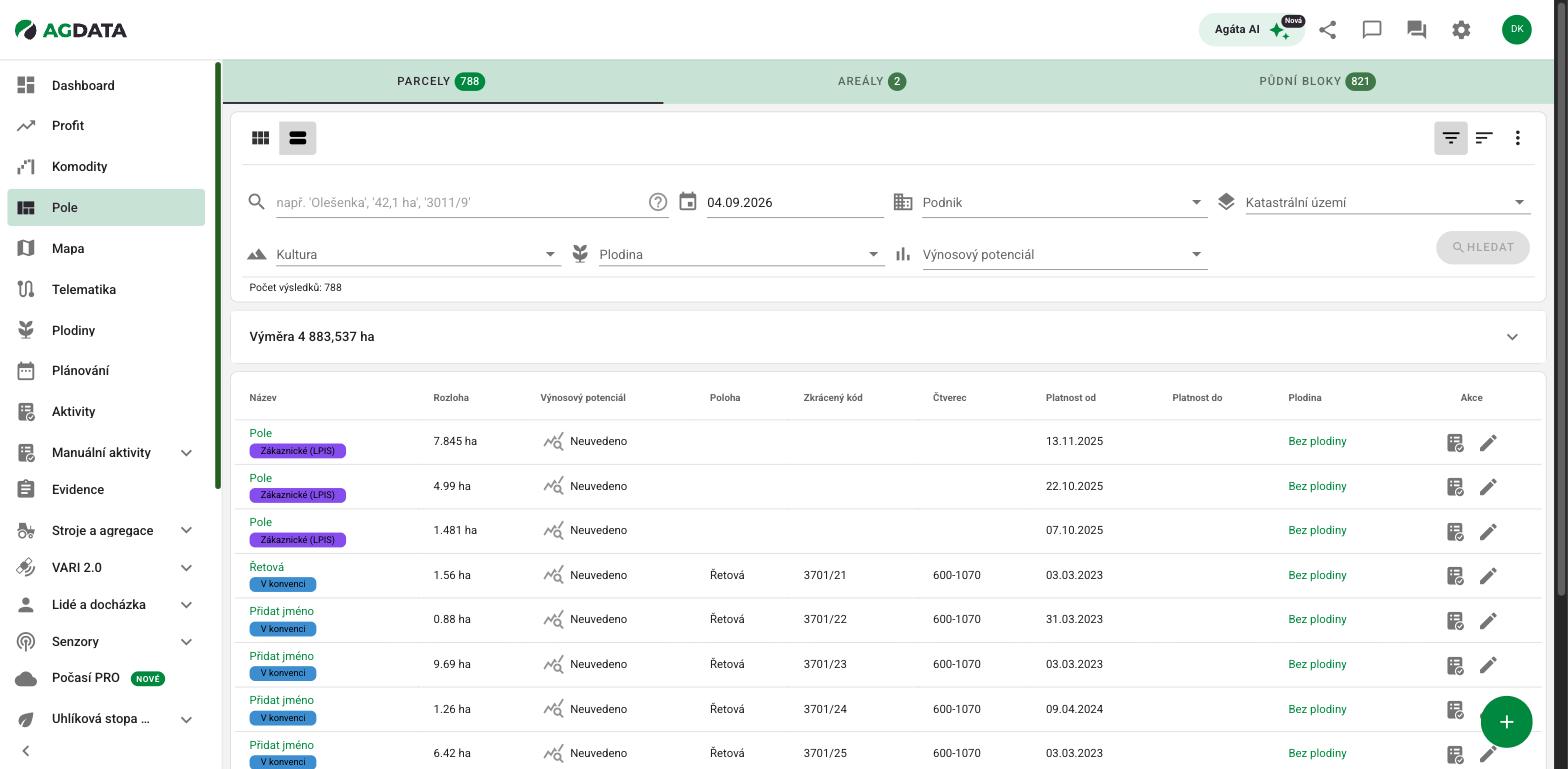Click the share icon in header
Screen dimensions: 1568x769
click(x=1327, y=30)
